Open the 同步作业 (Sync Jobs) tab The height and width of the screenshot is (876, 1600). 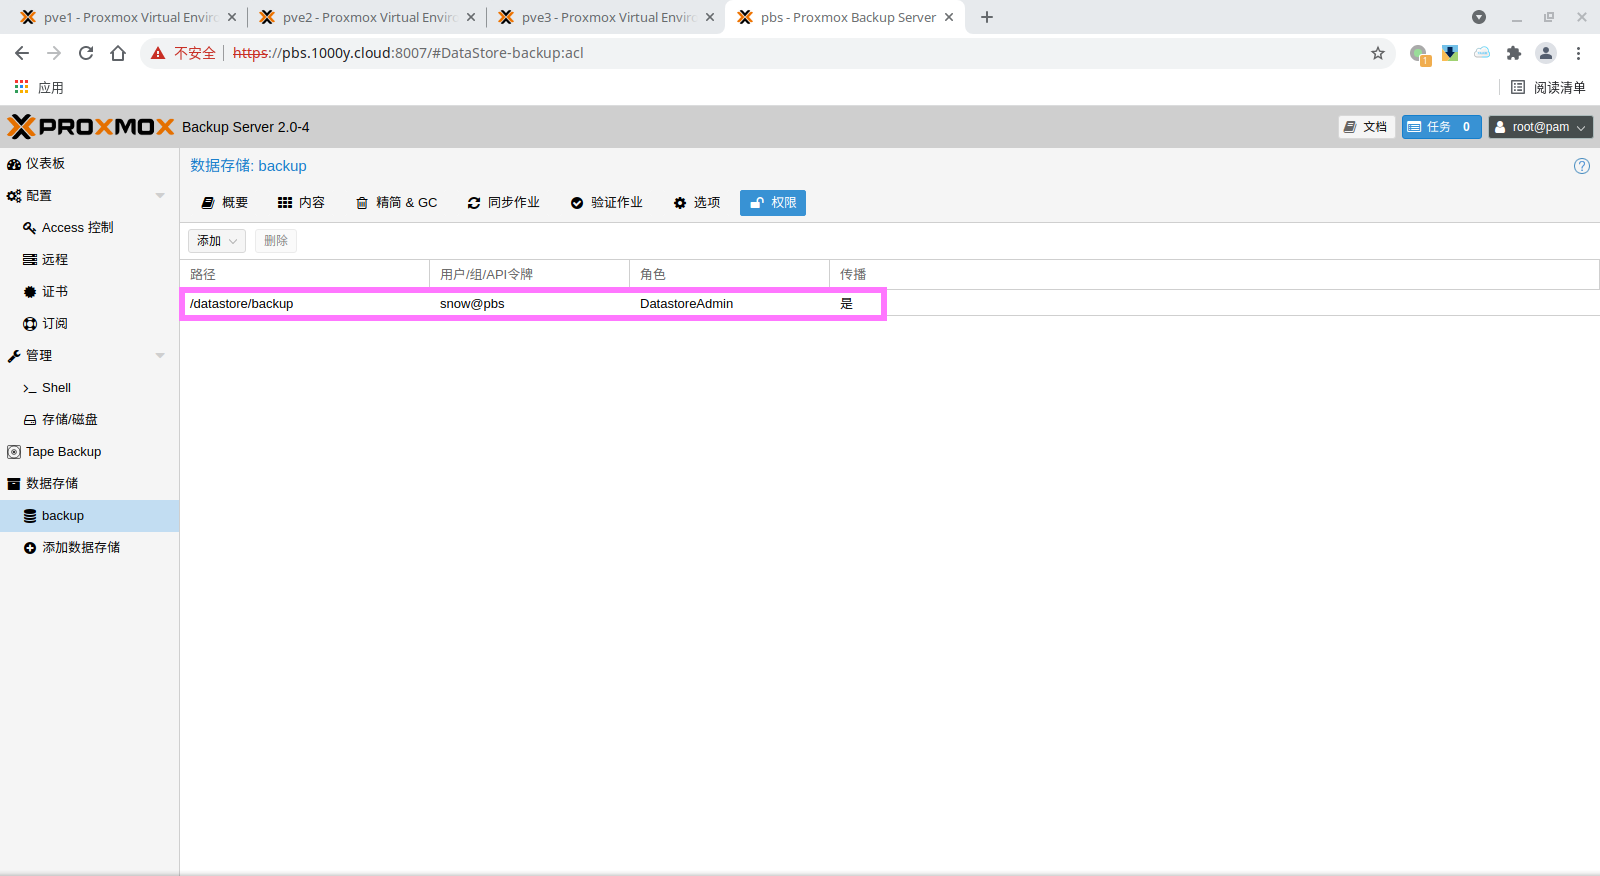504,203
